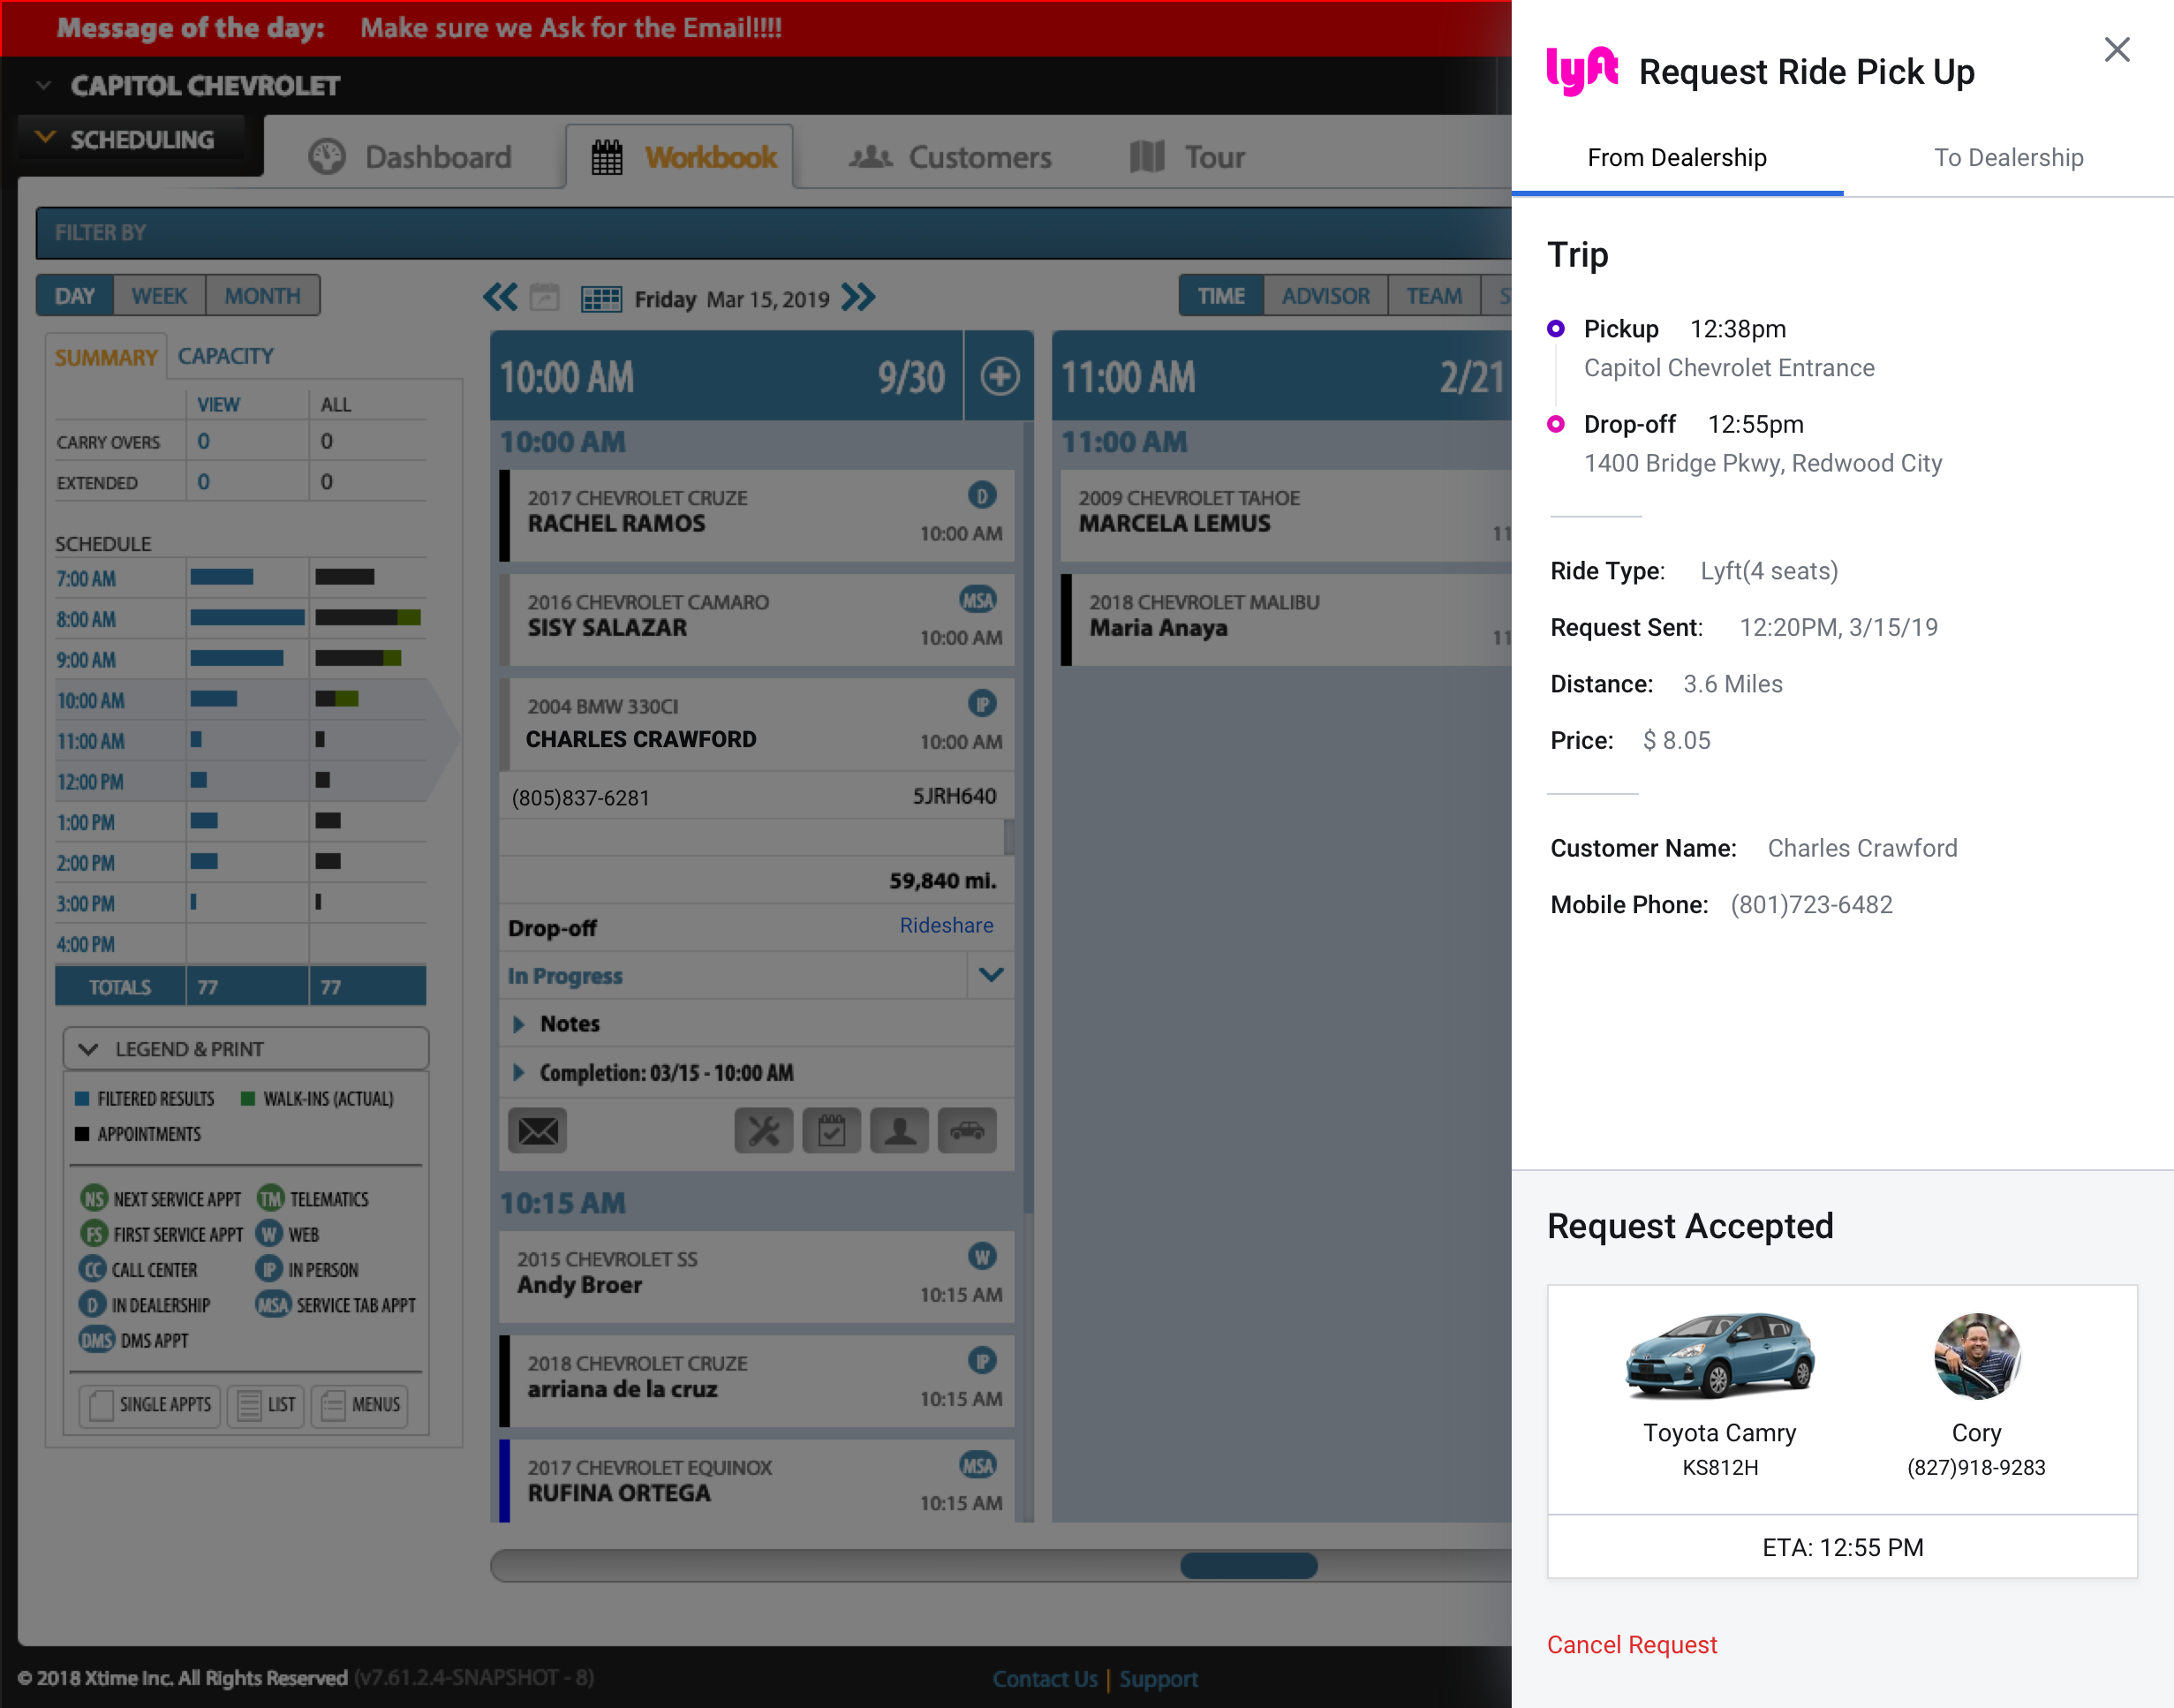
Task: Add appointment plus icon at 10:00 AM
Action: [x=1000, y=377]
